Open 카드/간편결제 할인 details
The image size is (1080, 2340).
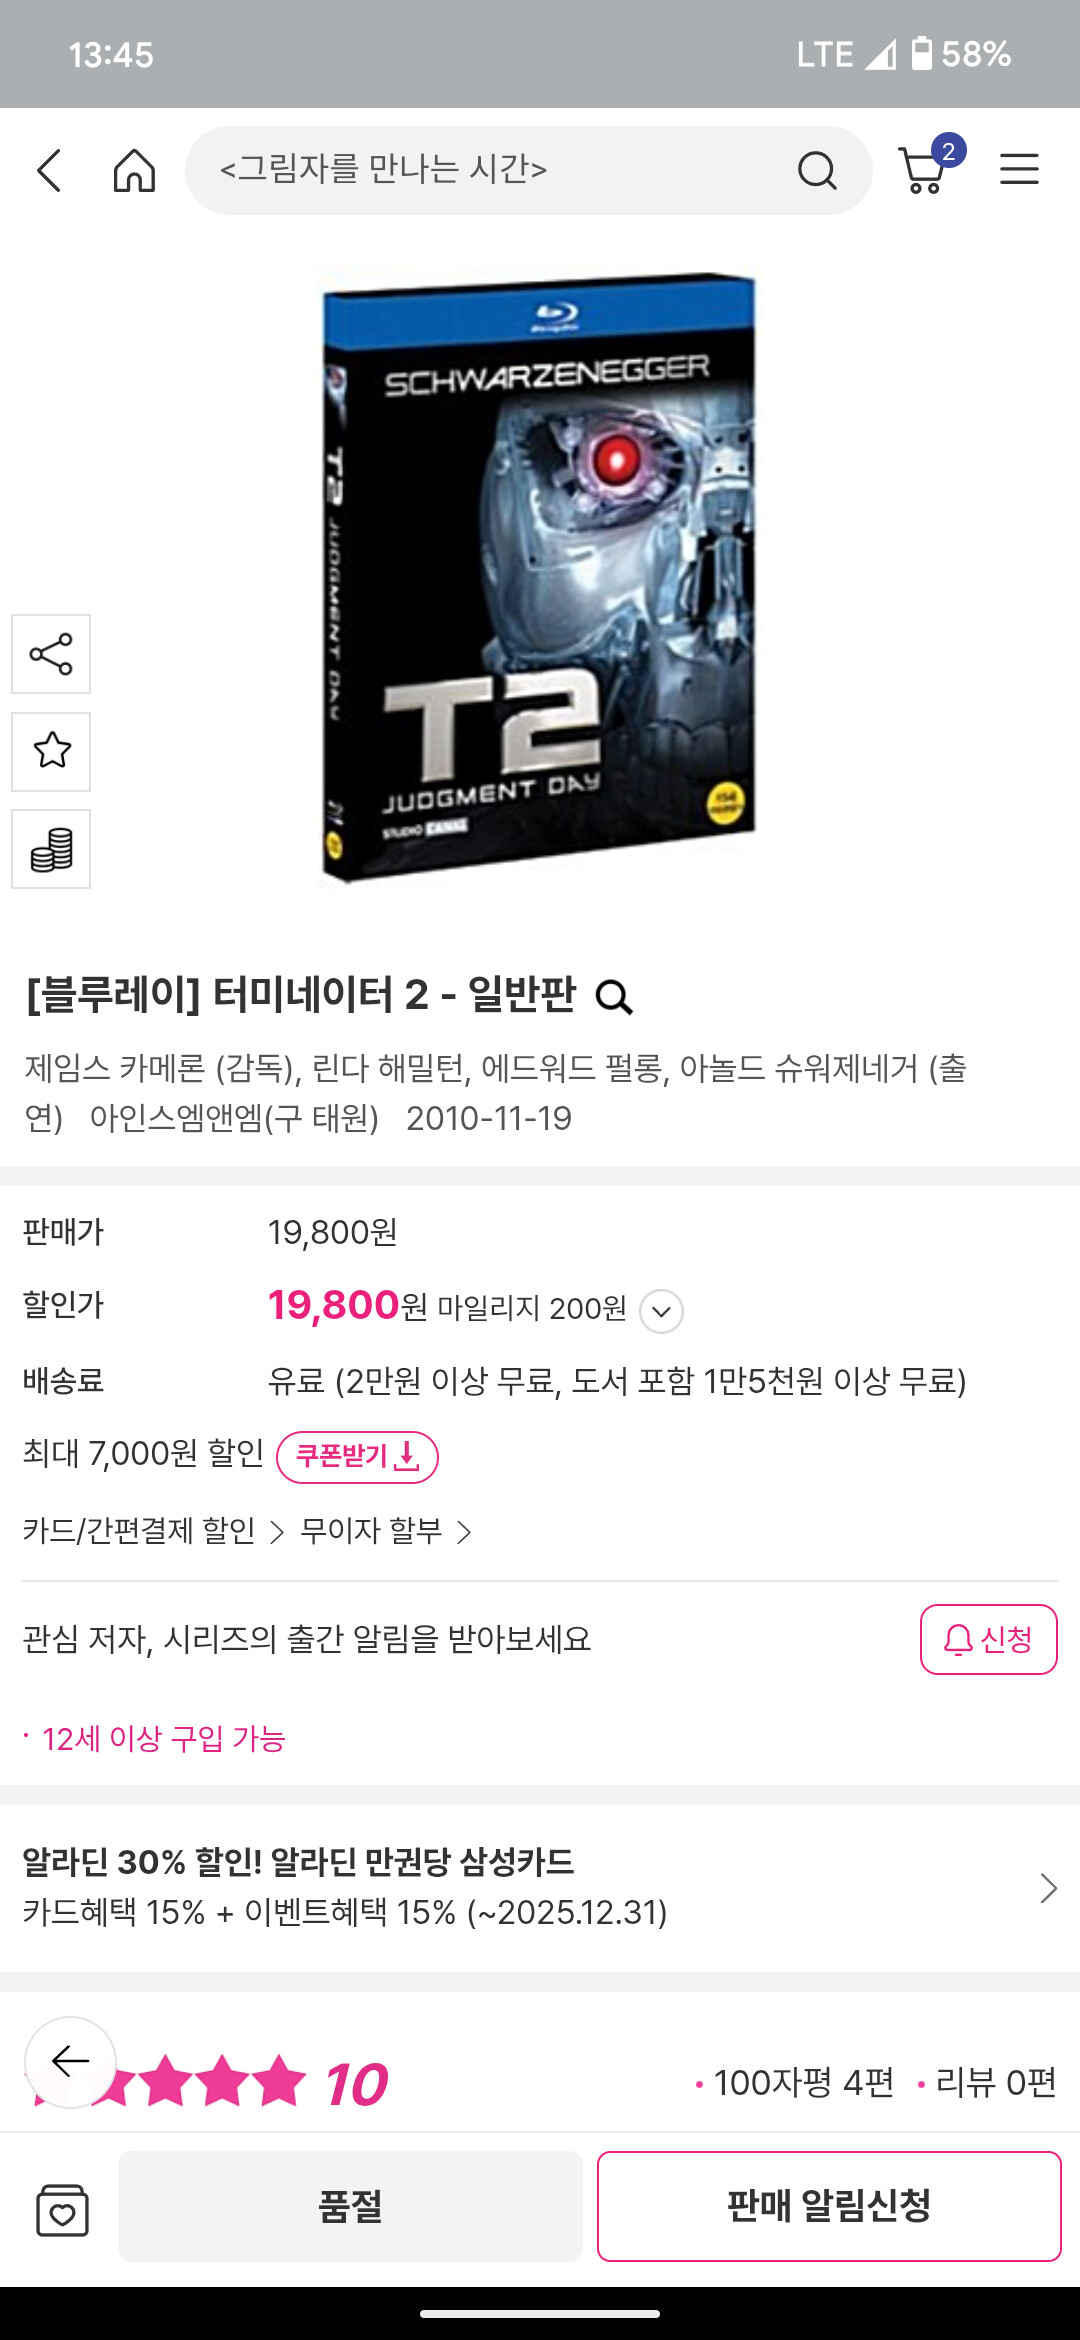[x=153, y=1531]
